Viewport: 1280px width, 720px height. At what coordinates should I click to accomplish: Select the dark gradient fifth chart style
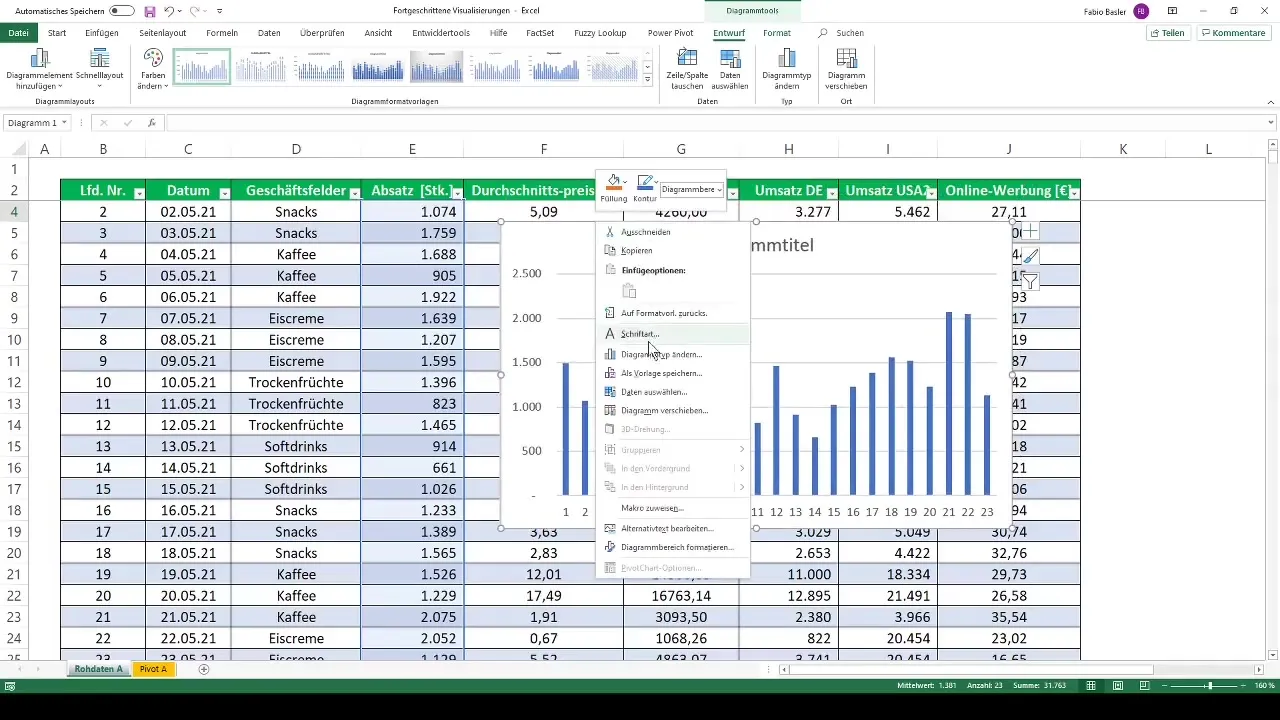[437, 67]
